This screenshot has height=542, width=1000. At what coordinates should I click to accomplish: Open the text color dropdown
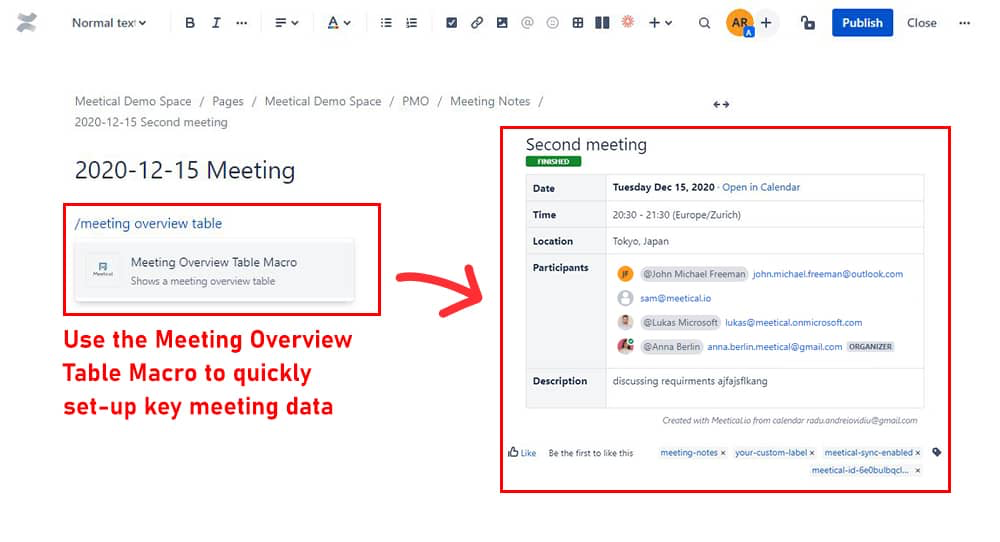(x=339, y=23)
